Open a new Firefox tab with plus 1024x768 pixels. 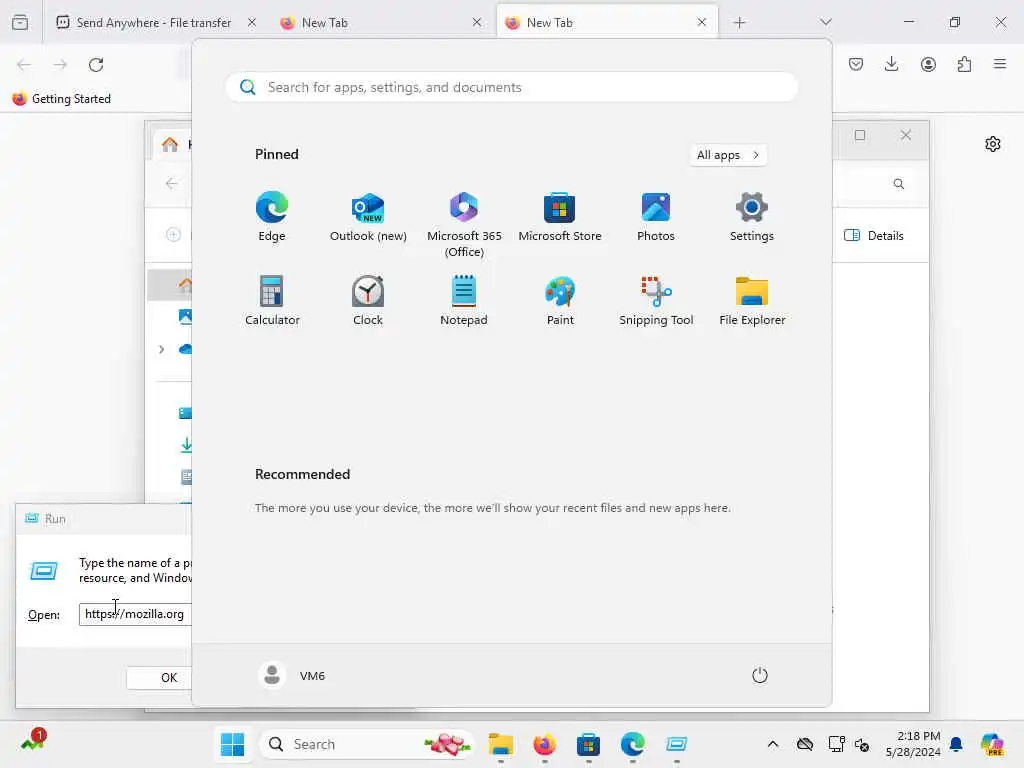[739, 23]
